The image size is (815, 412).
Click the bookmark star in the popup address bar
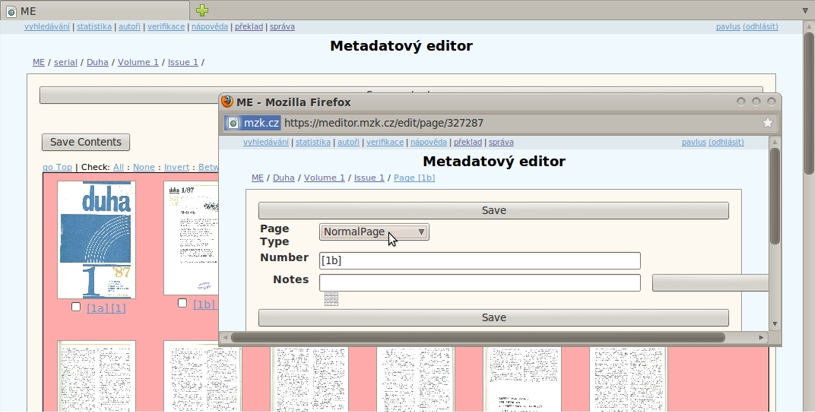[767, 123]
